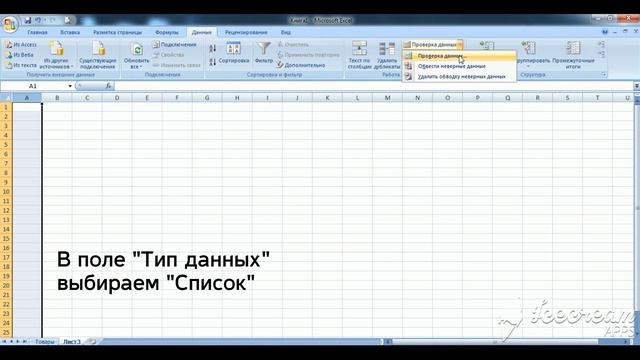640x360 pixels.
Task: Click the Разгруппировать icon
Action: click(529, 48)
